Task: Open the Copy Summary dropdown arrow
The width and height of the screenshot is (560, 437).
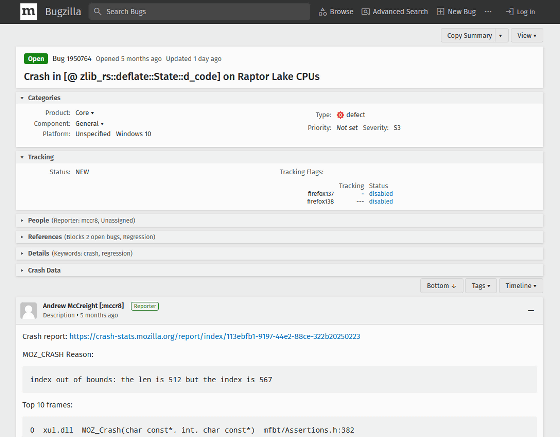Action: (x=501, y=36)
